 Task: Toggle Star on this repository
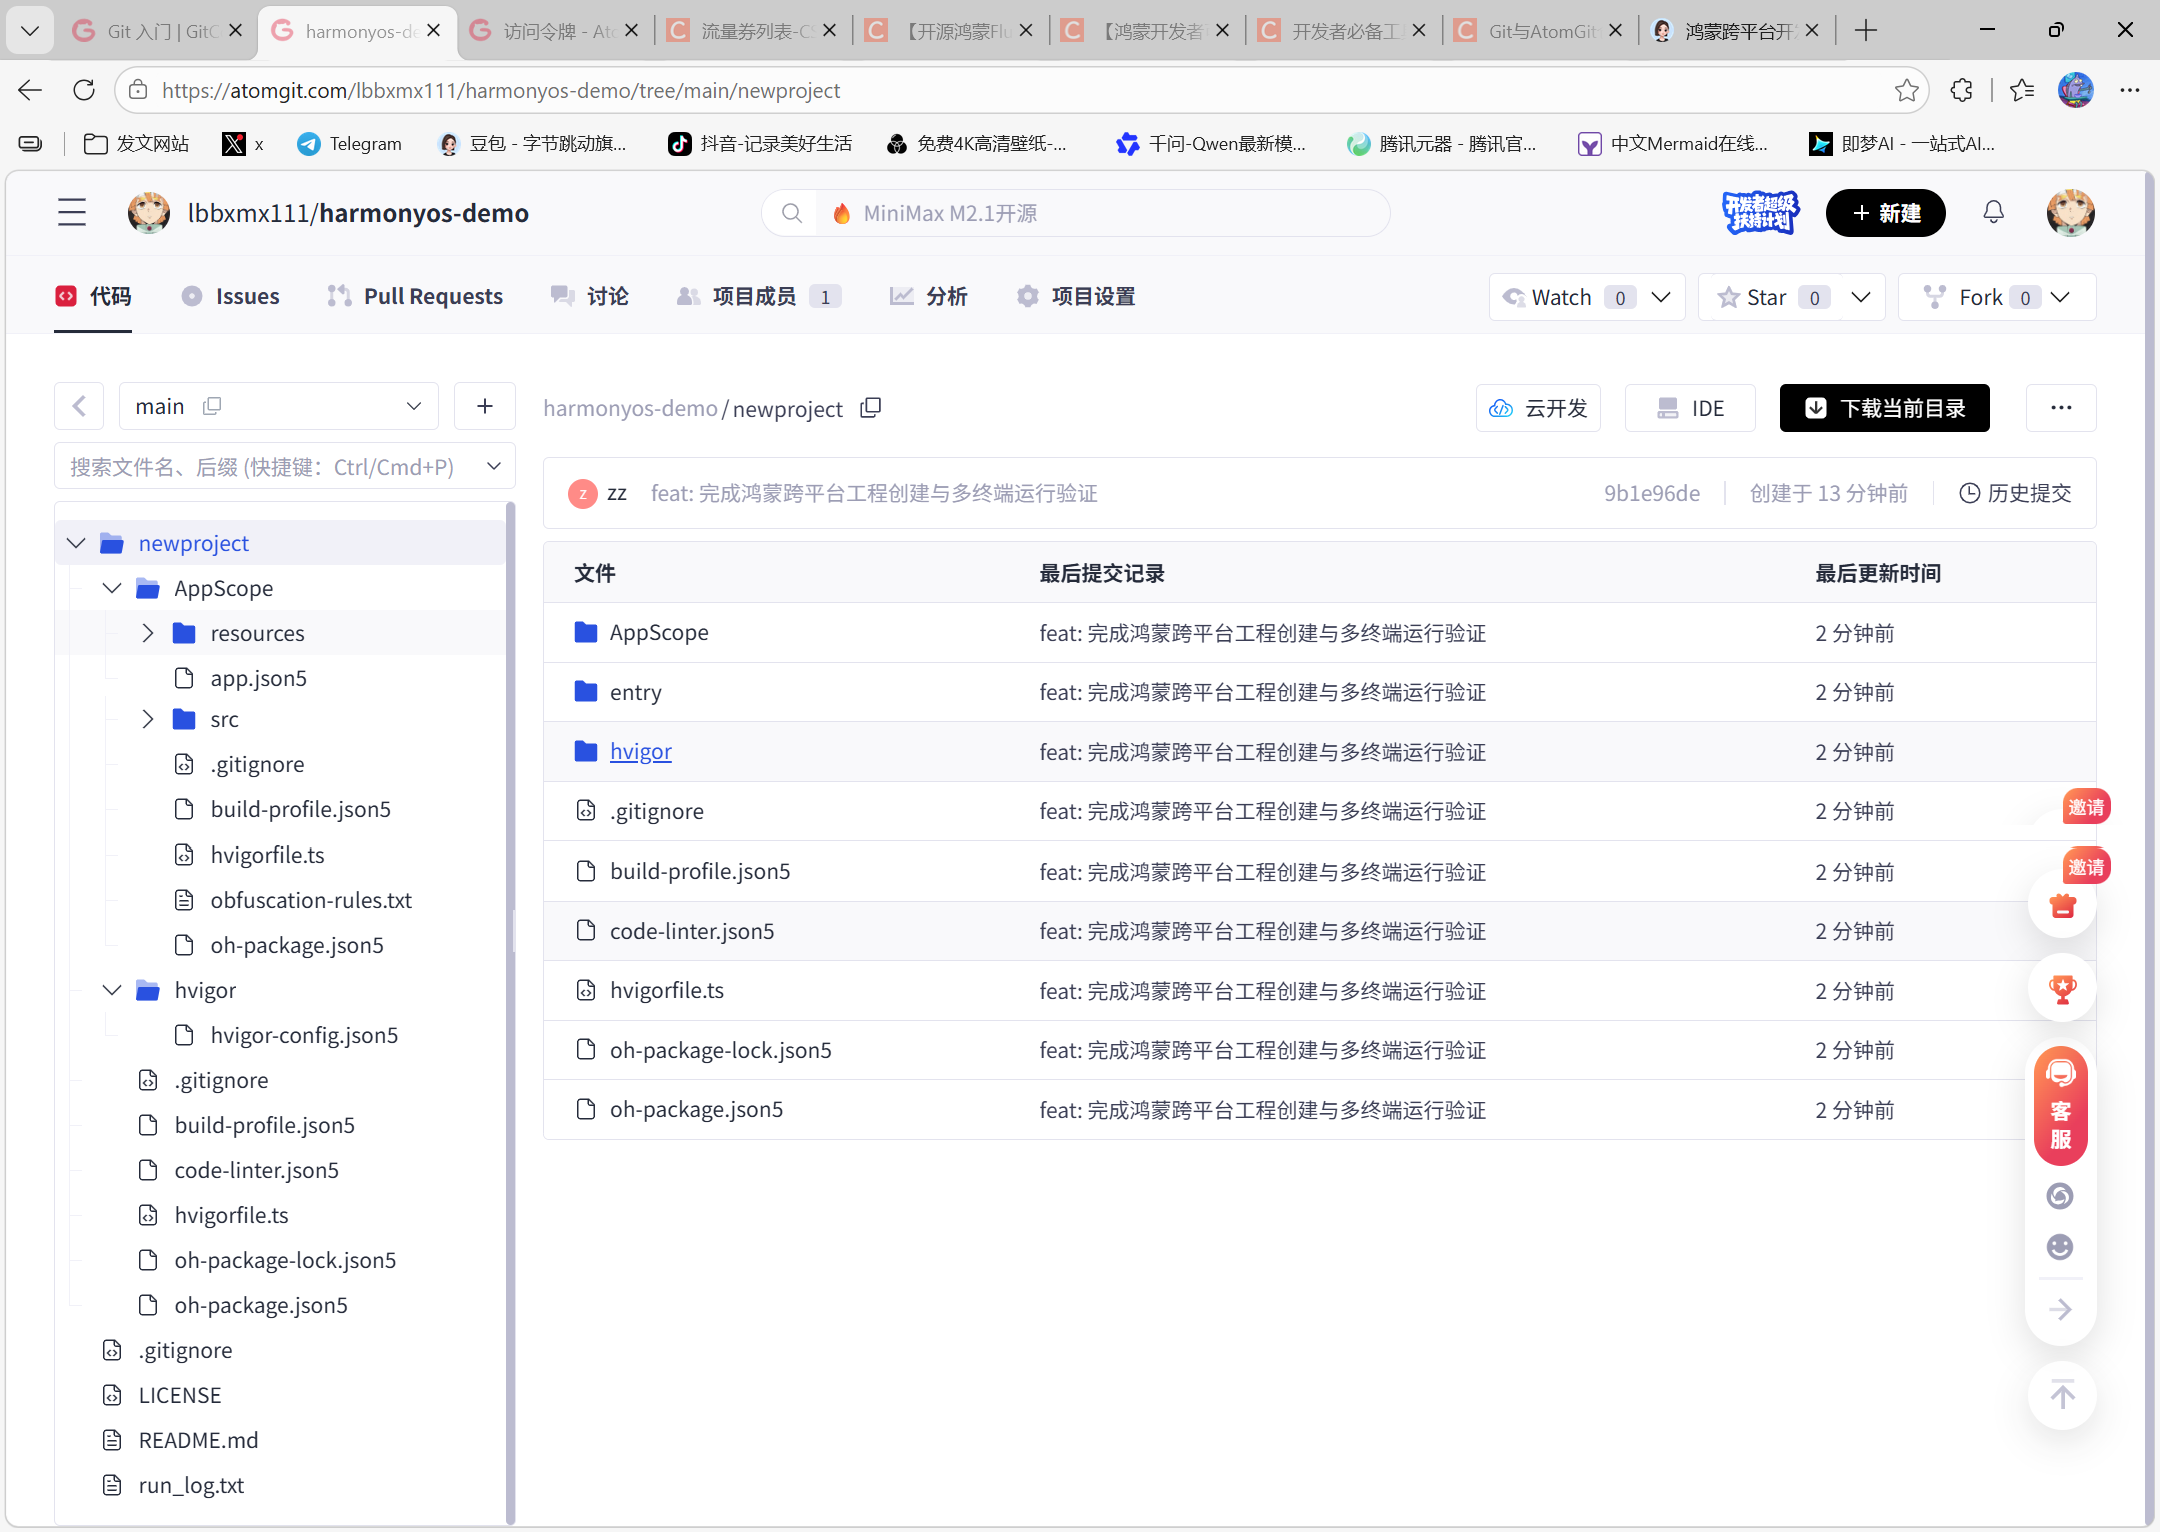(1765, 297)
